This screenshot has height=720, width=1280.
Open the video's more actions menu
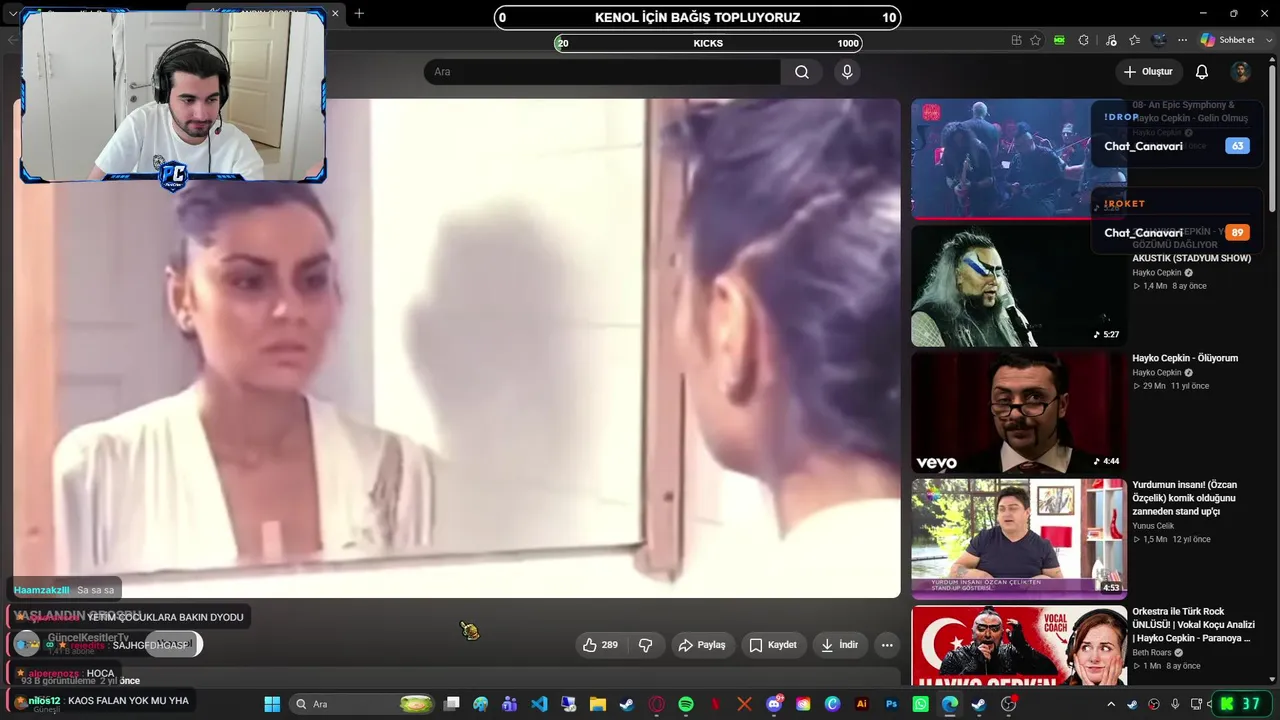887,645
